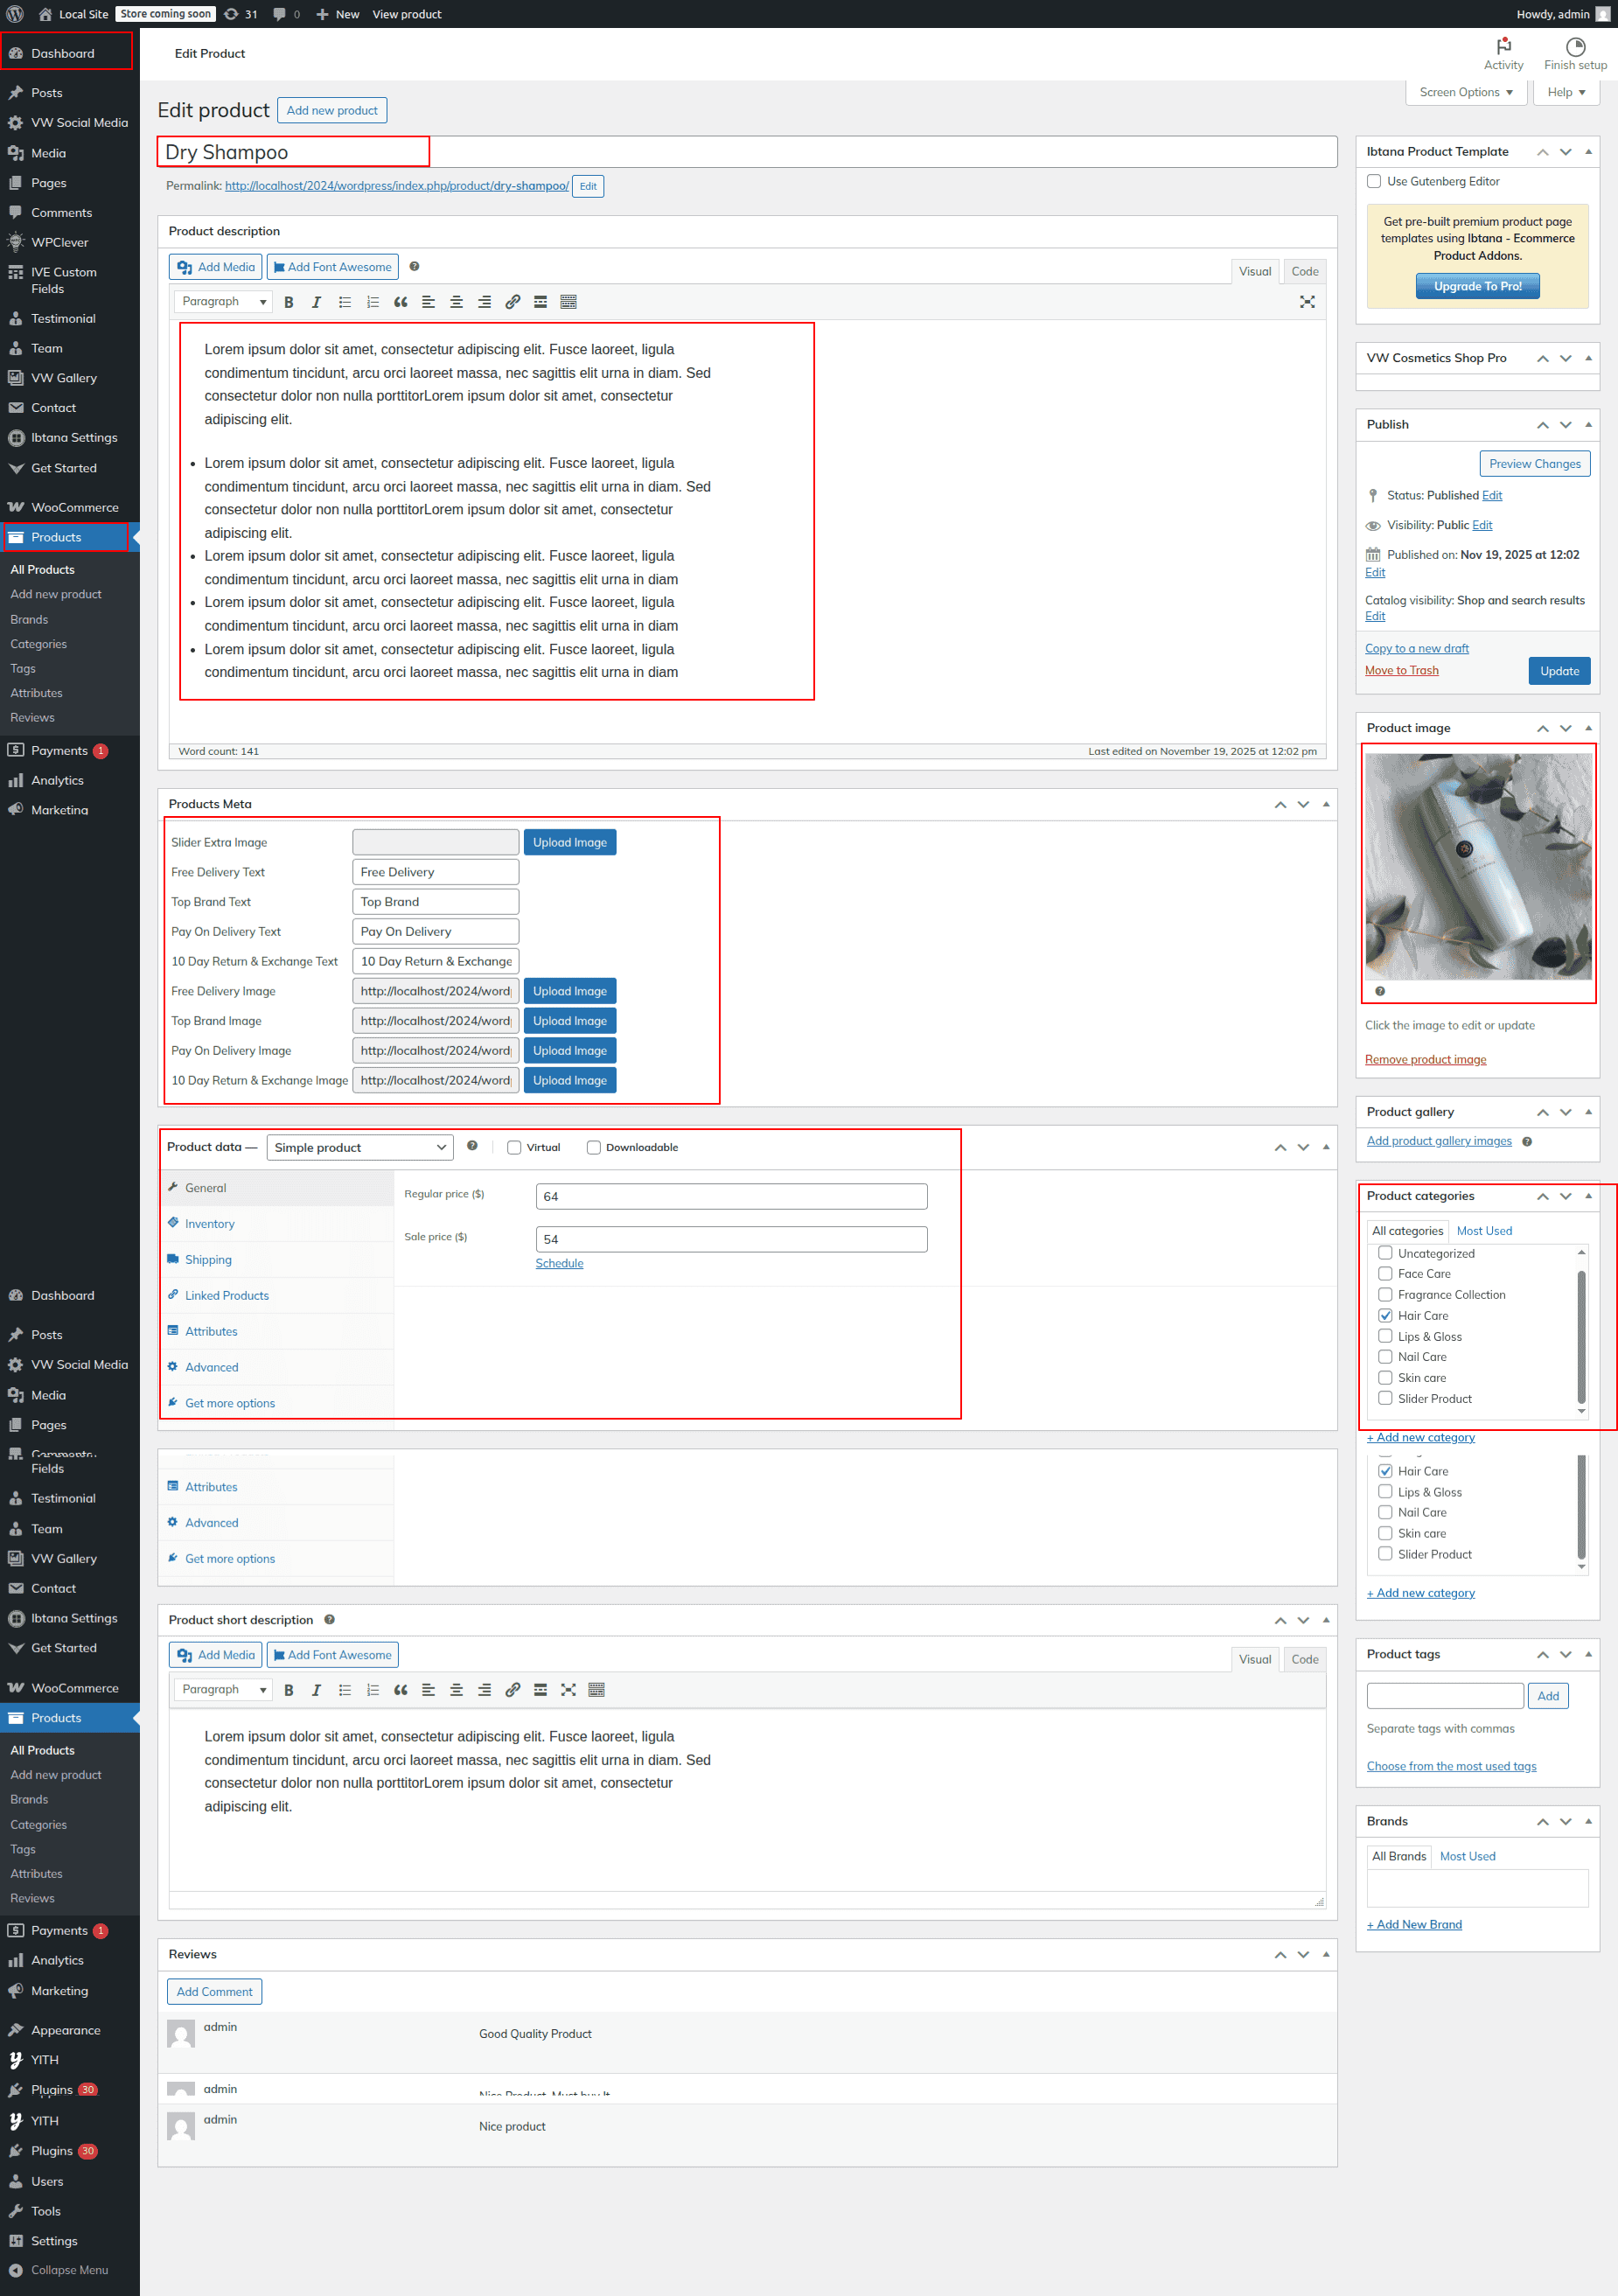Enable the Use Gutenberg Editor checkbox
This screenshot has width=1618, height=2296.
point(1373,181)
